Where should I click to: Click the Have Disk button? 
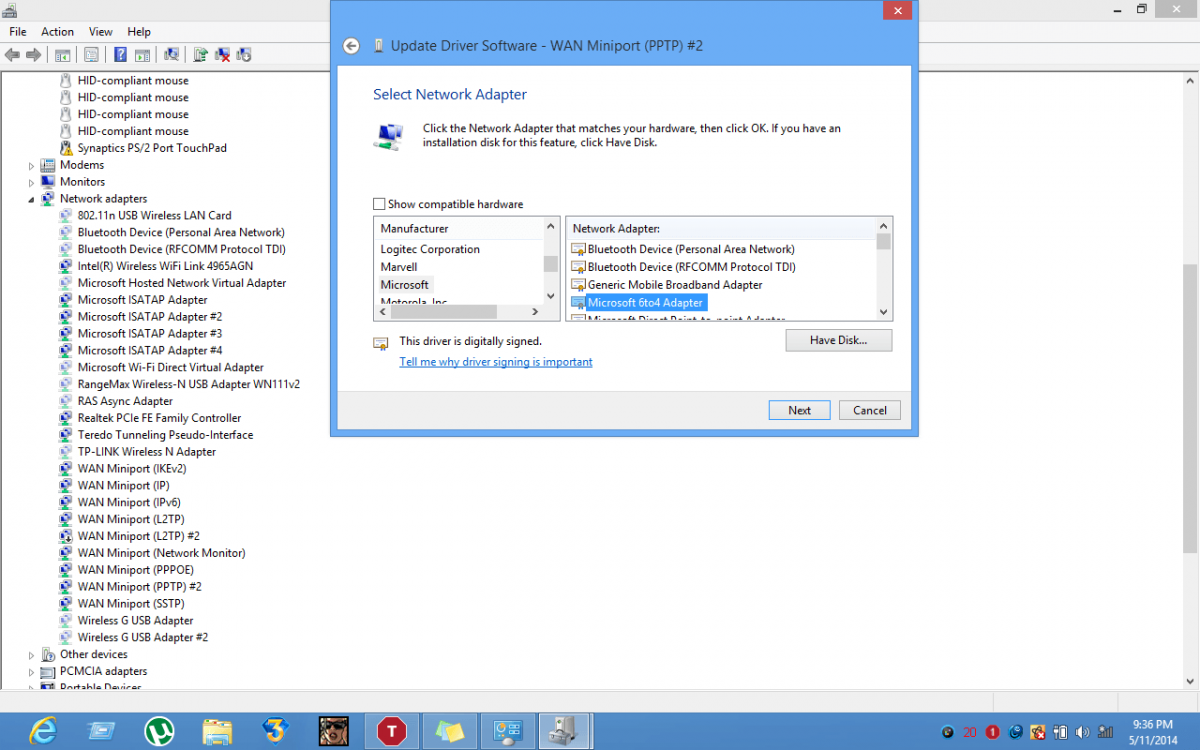pyautogui.click(x=838, y=340)
